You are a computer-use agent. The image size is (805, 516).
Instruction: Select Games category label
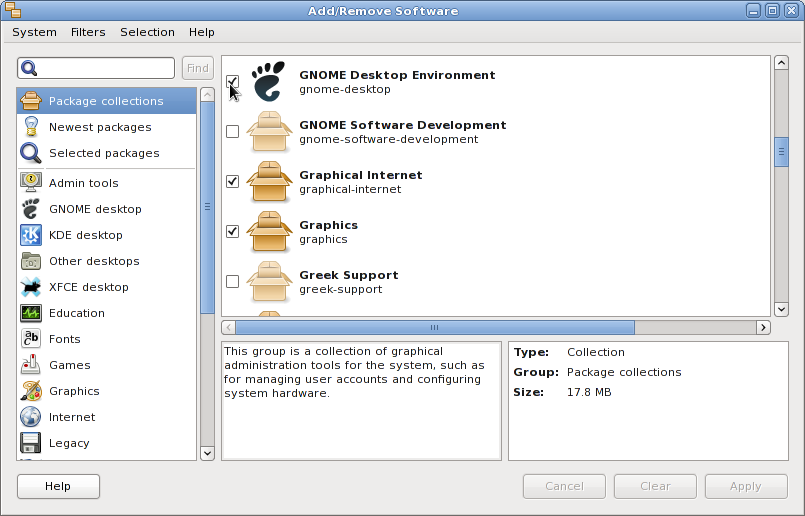click(x=70, y=365)
